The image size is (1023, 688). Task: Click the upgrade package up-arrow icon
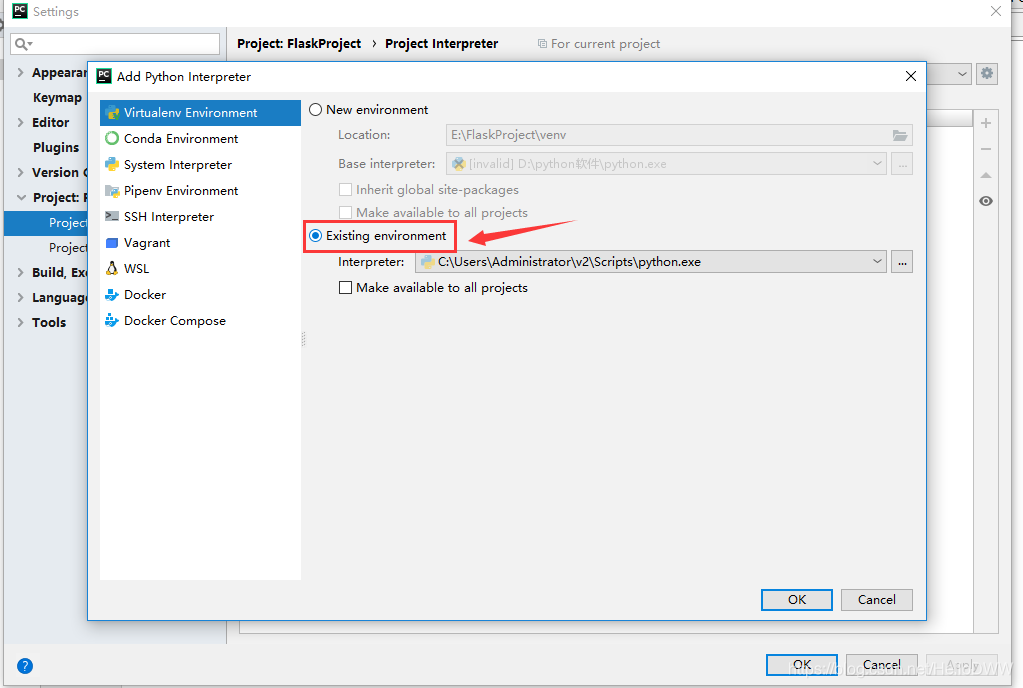pos(986,175)
